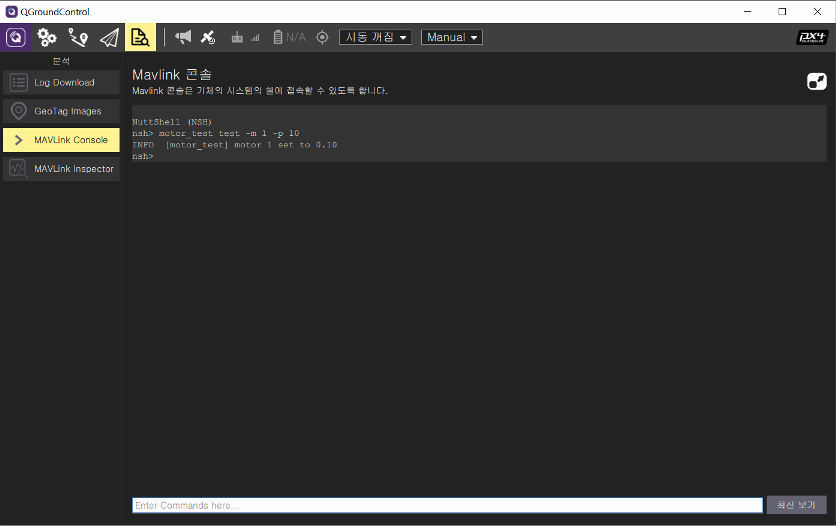Image resolution: width=836 pixels, height=526 pixels.
Task: Show vehicle messages megaphone icon
Action: [183, 37]
